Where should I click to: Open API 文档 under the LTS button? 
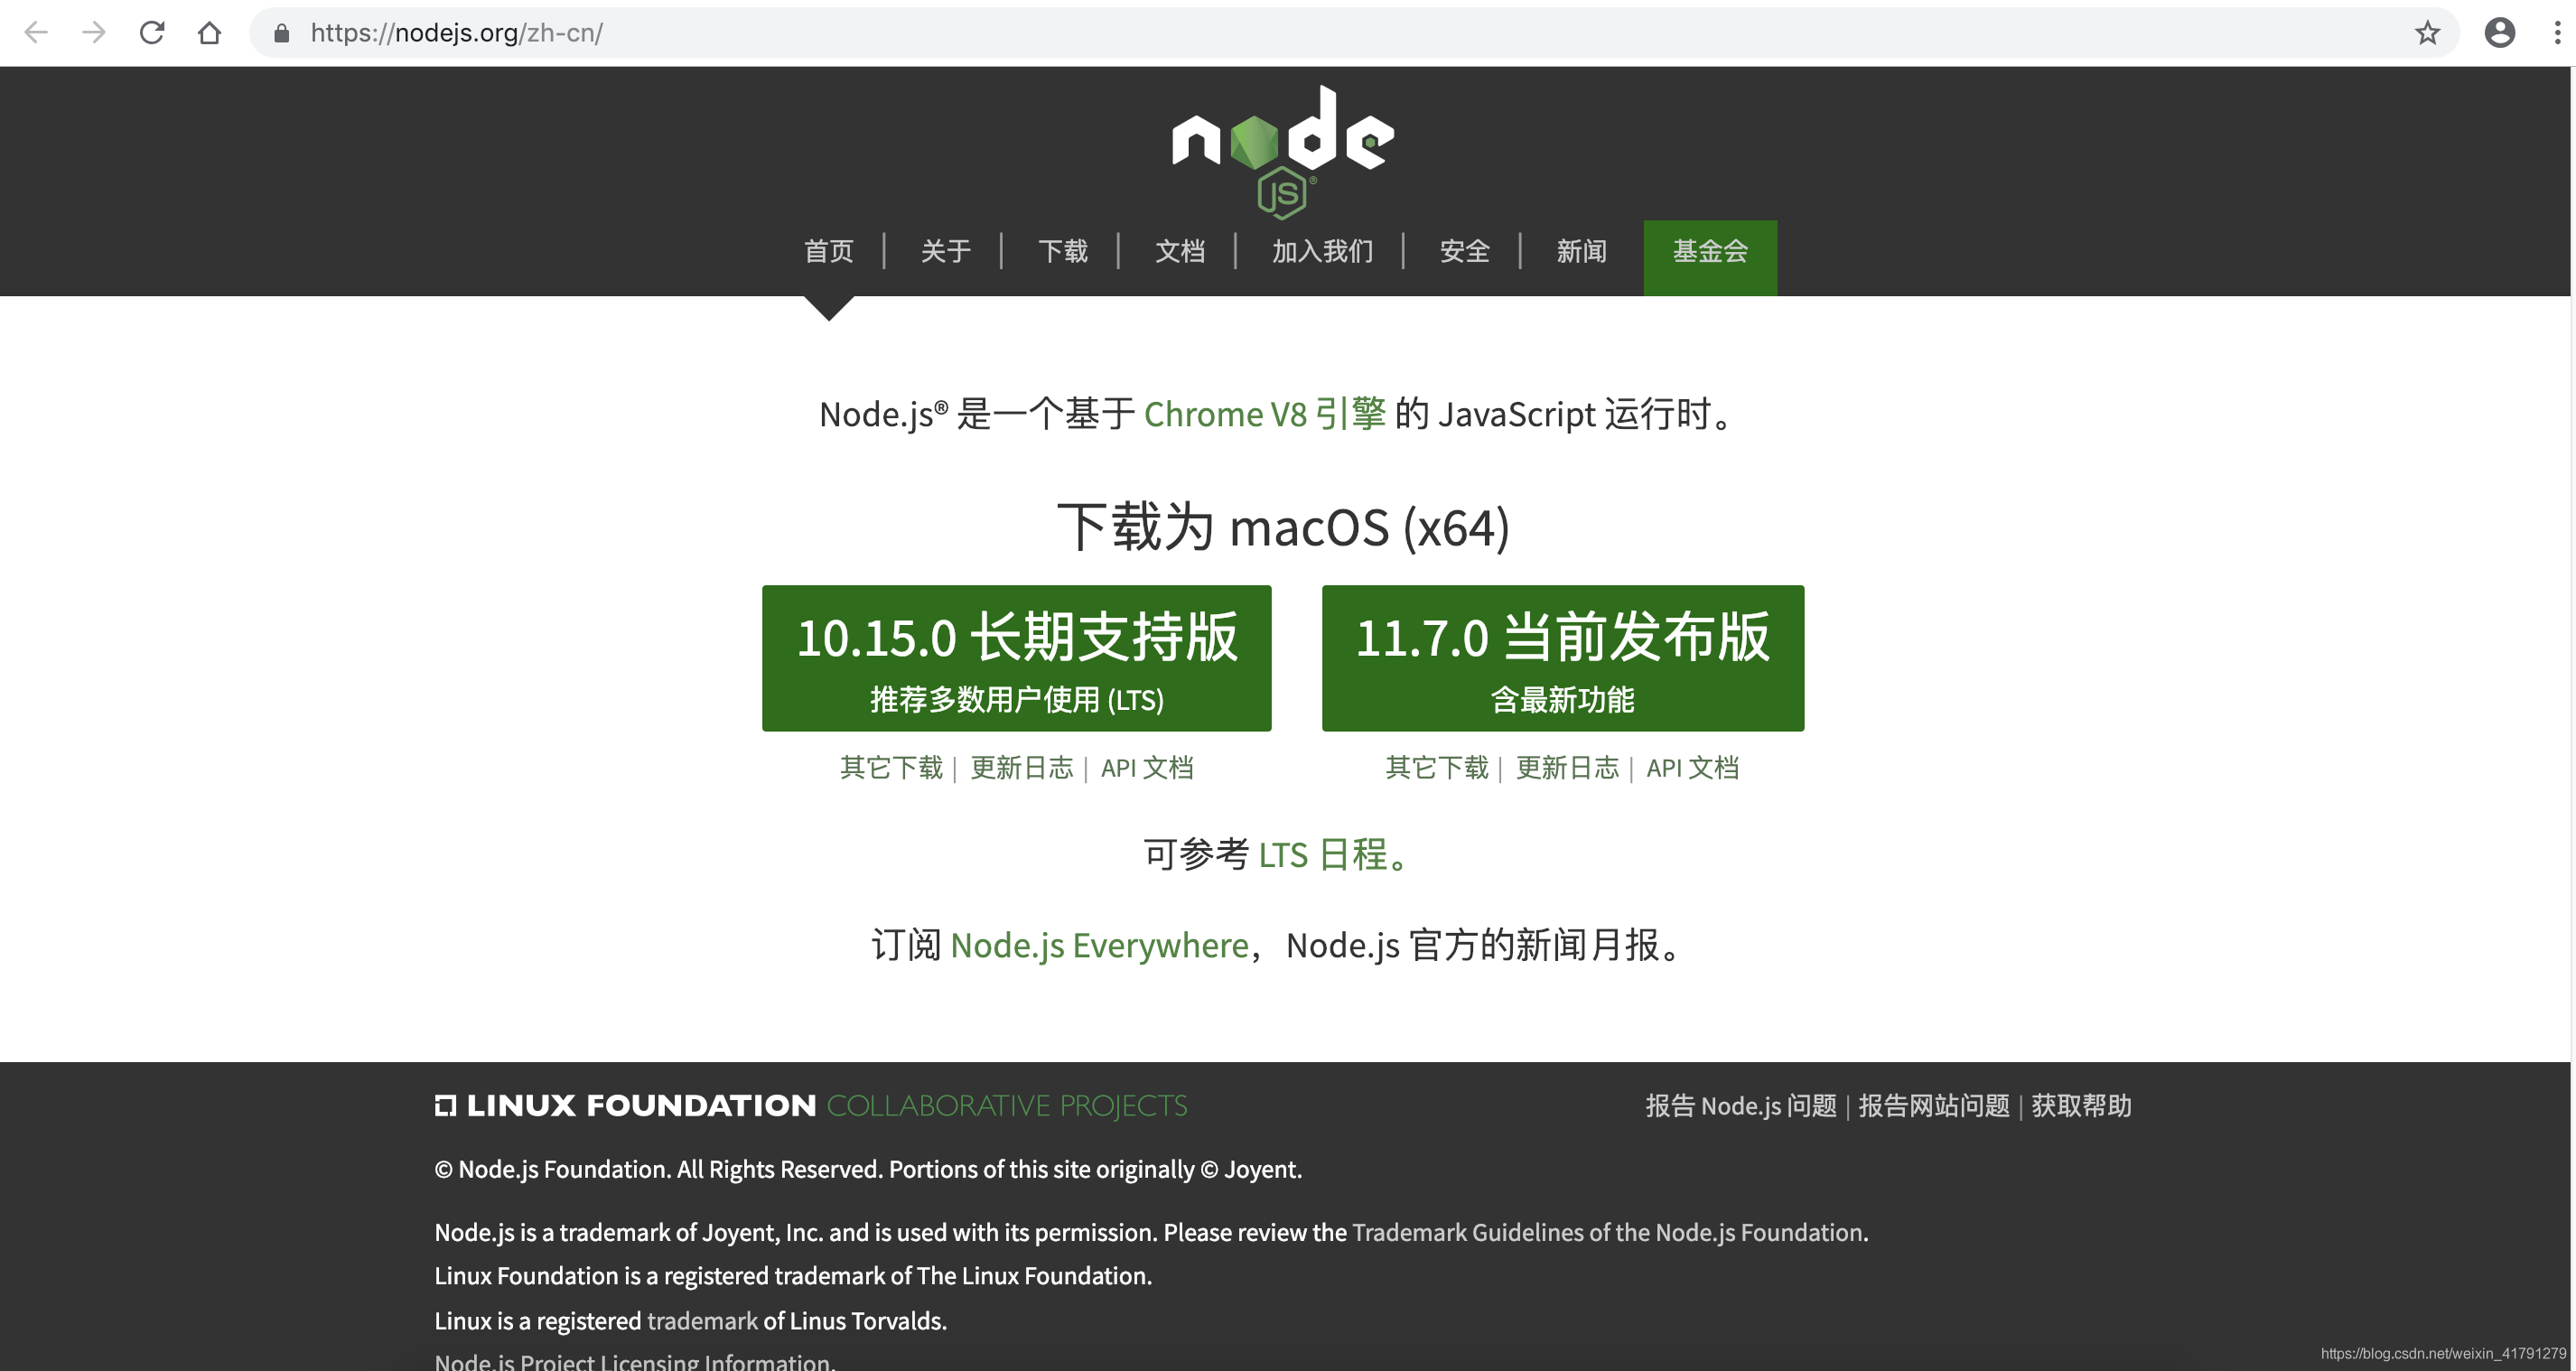pyautogui.click(x=1147, y=767)
